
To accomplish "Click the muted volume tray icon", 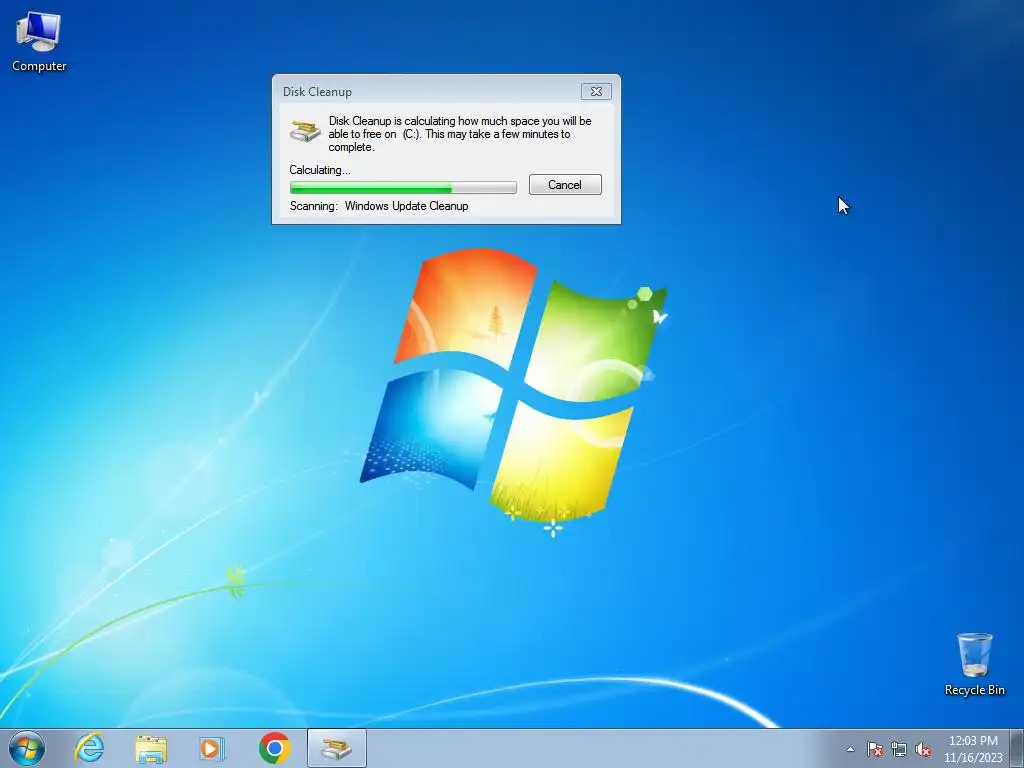I will (x=923, y=750).
